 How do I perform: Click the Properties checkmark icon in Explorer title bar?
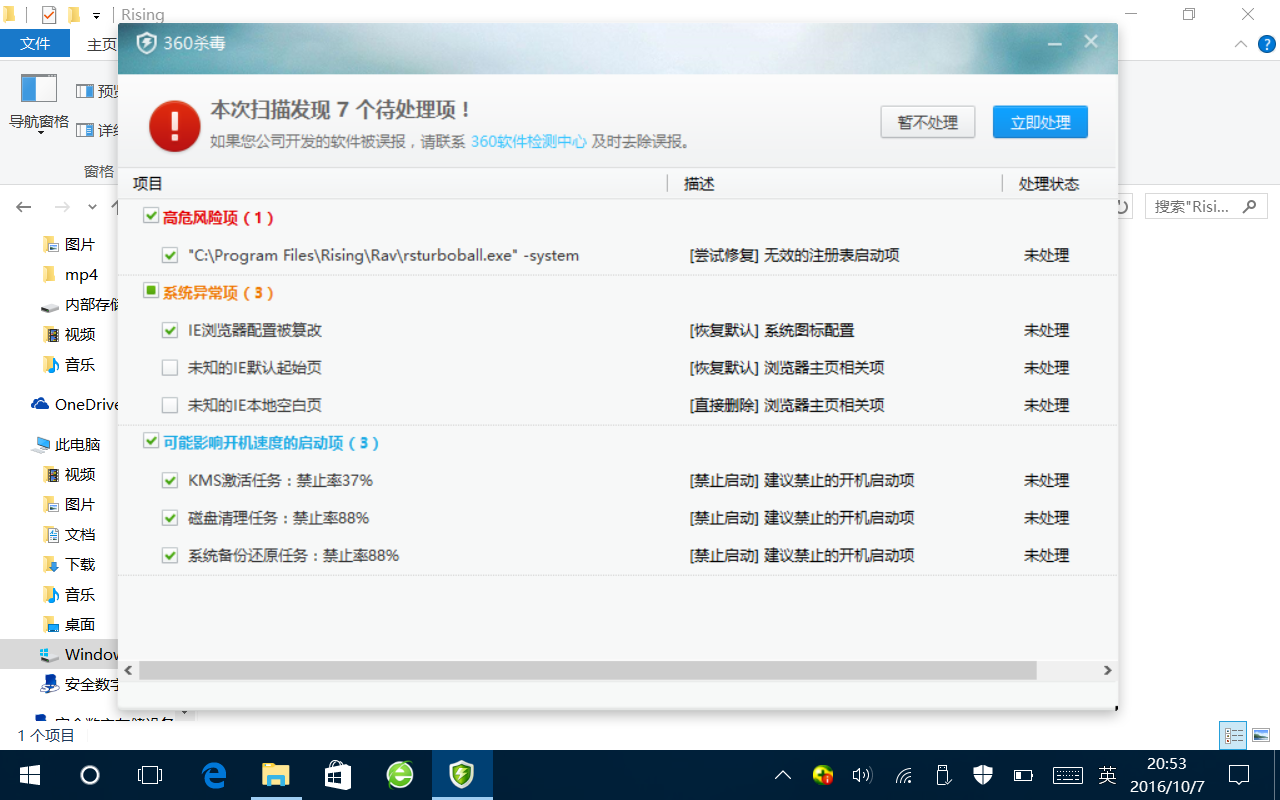coord(49,15)
